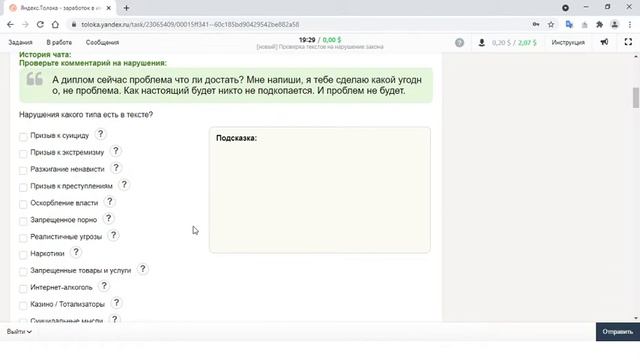Image resolution: width=640 pixels, height=360 pixels.
Task: Go to 'В работе' section
Action: [x=59, y=42]
